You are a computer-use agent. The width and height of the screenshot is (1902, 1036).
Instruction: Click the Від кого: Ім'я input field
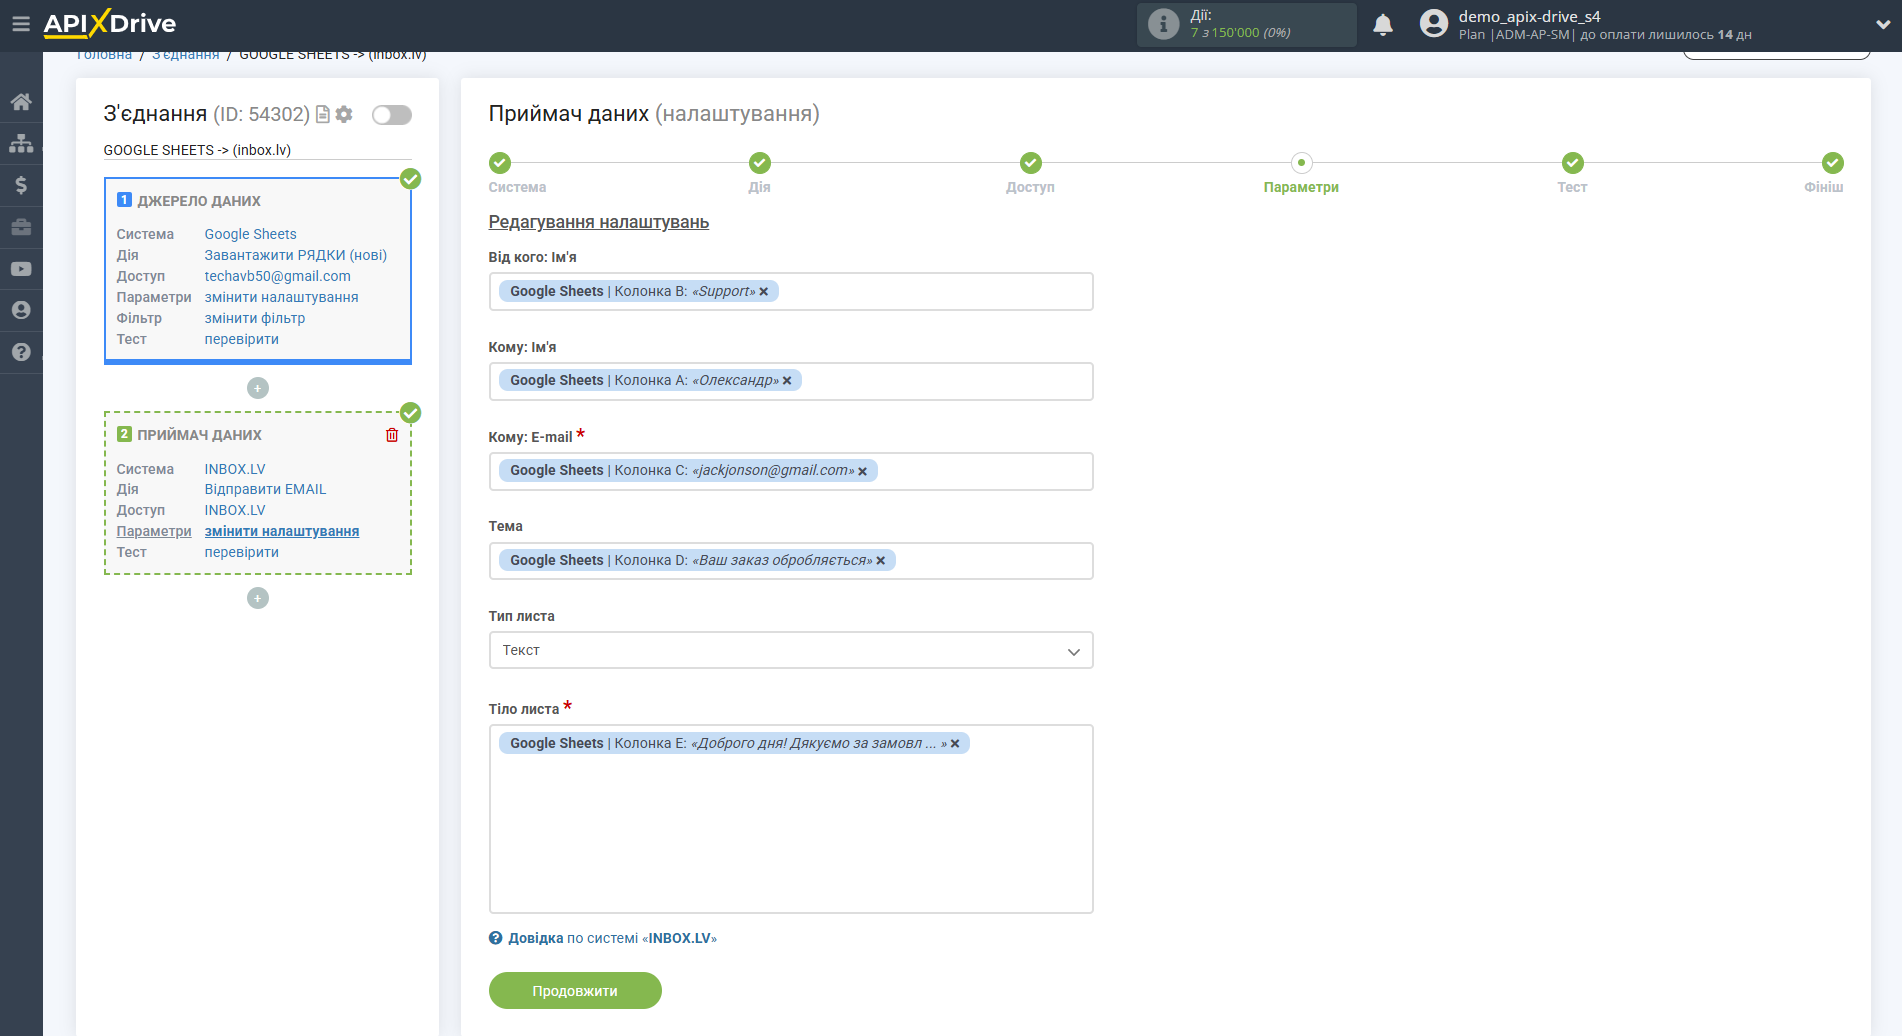[x=791, y=292]
